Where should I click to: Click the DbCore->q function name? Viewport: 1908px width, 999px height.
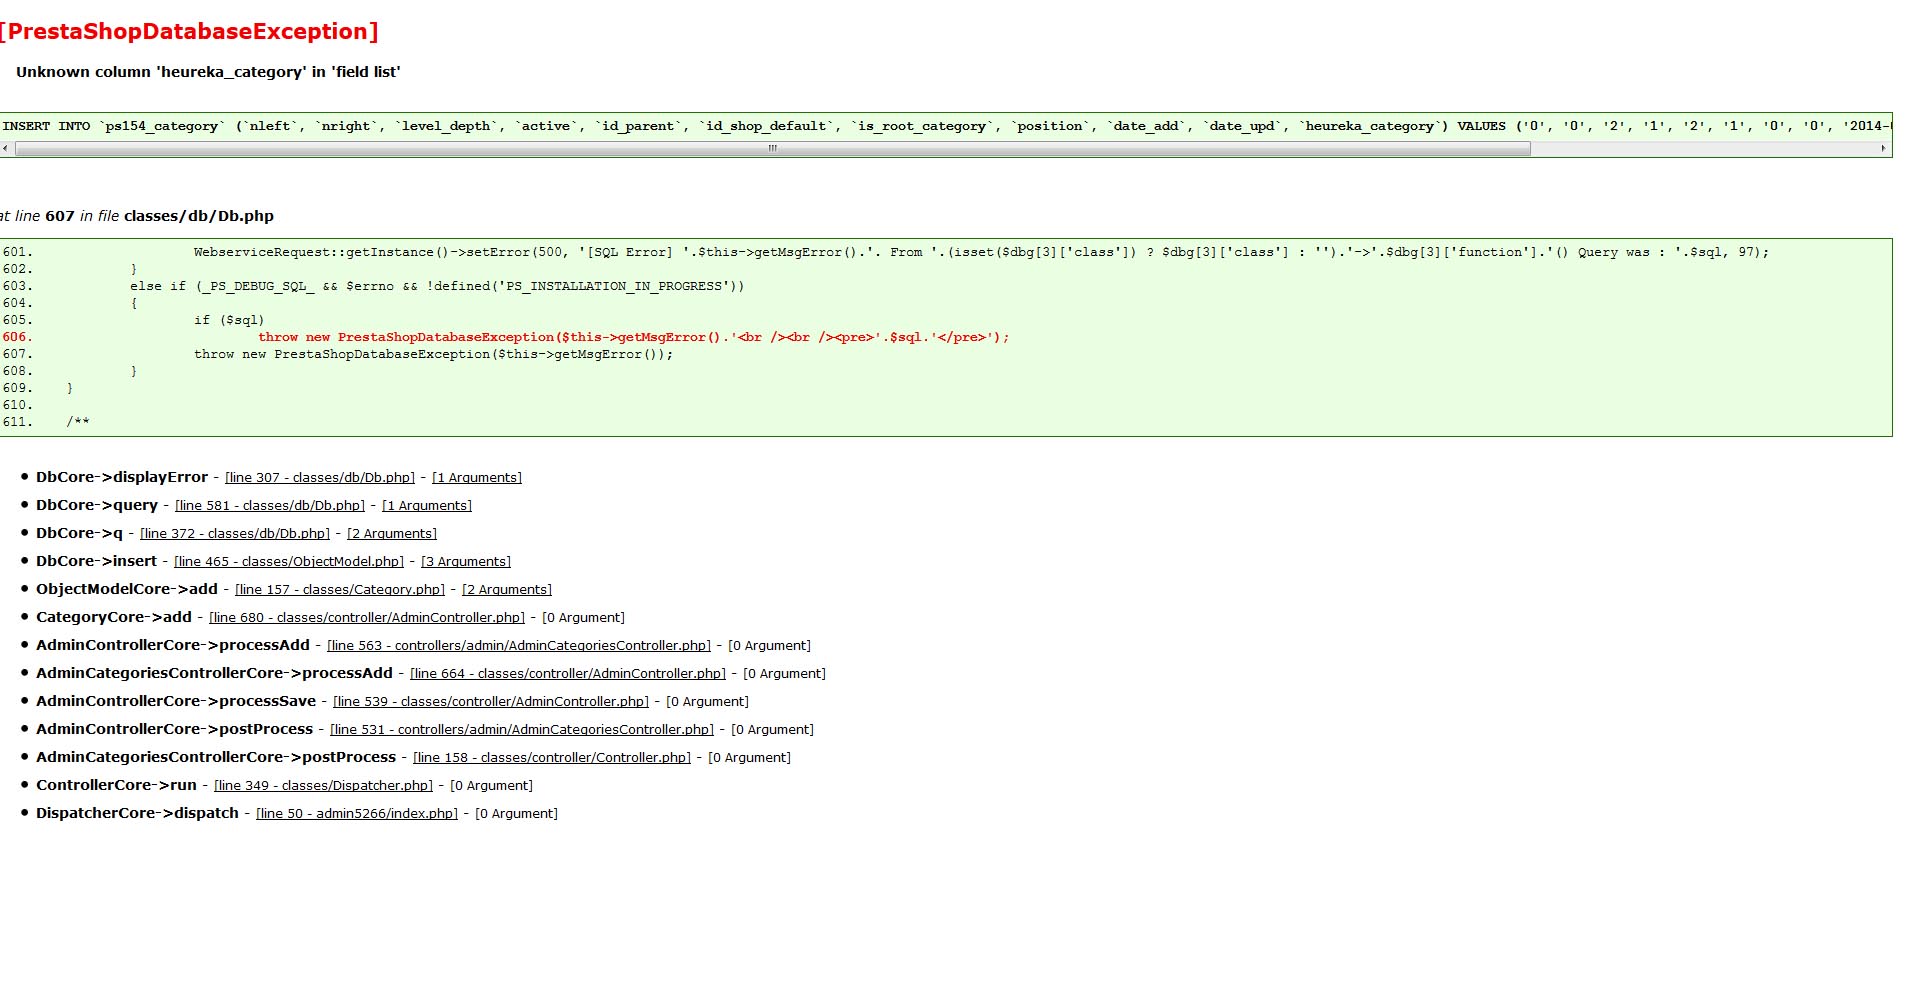79,534
